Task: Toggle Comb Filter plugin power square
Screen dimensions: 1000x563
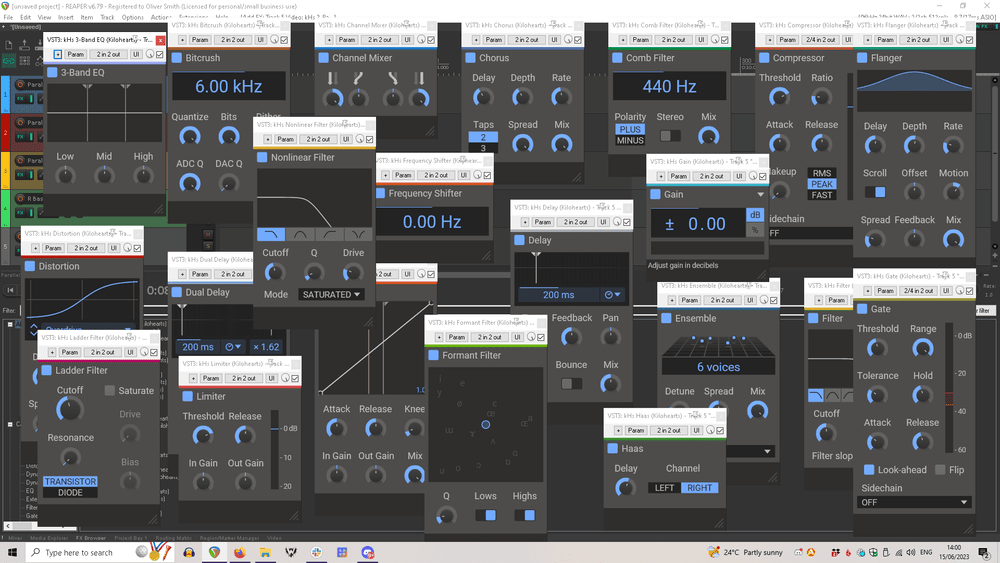Action: click(617, 57)
